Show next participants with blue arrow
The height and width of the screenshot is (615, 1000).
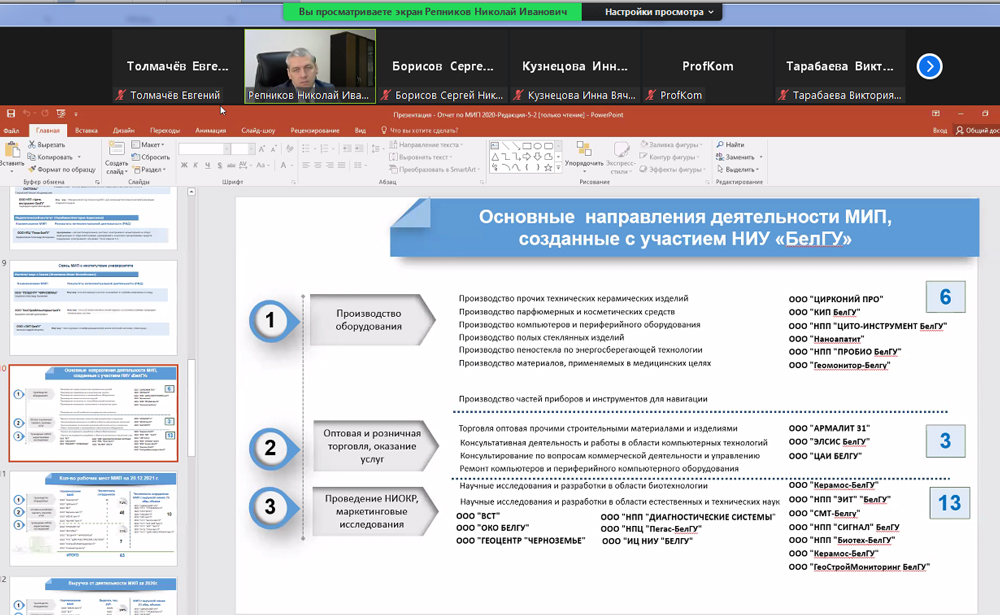929,66
